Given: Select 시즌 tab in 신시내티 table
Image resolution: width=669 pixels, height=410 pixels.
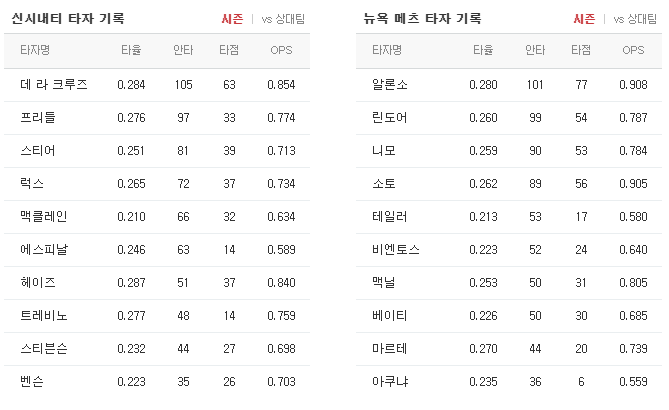Looking at the screenshot, I should tap(232, 19).
